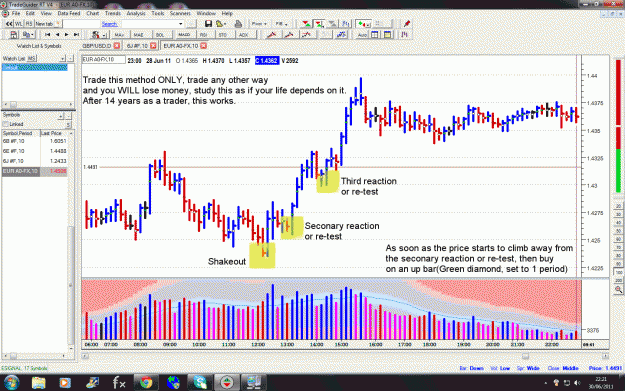The height and width of the screenshot is (391, 625).
Task: Click the magnifier zoom icon right of chart
Action: pos(618,290)
